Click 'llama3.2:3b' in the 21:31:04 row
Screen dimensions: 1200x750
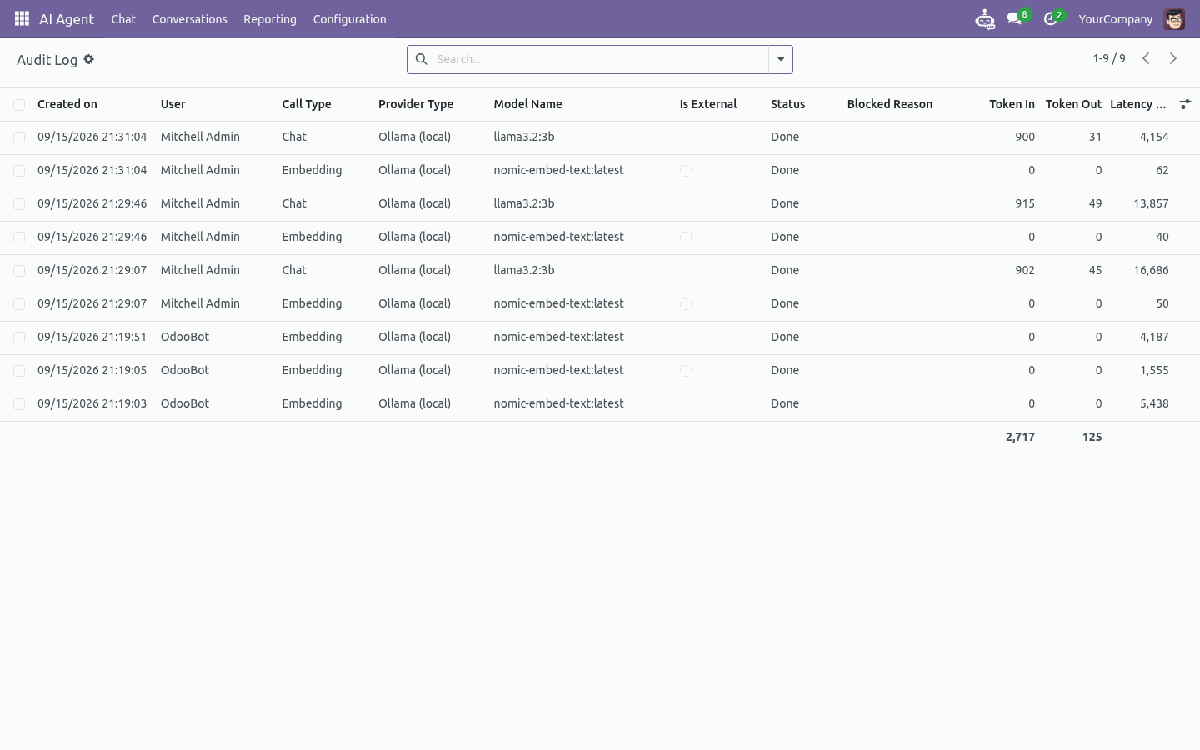[524, 137]
